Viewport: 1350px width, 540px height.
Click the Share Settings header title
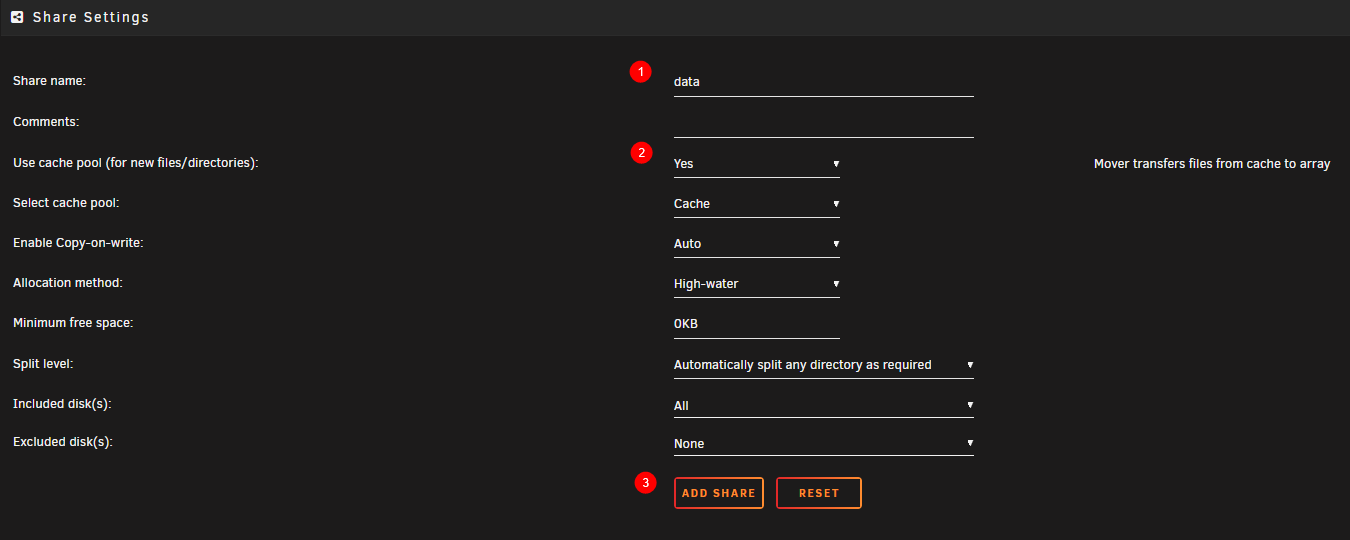point(91,17)
